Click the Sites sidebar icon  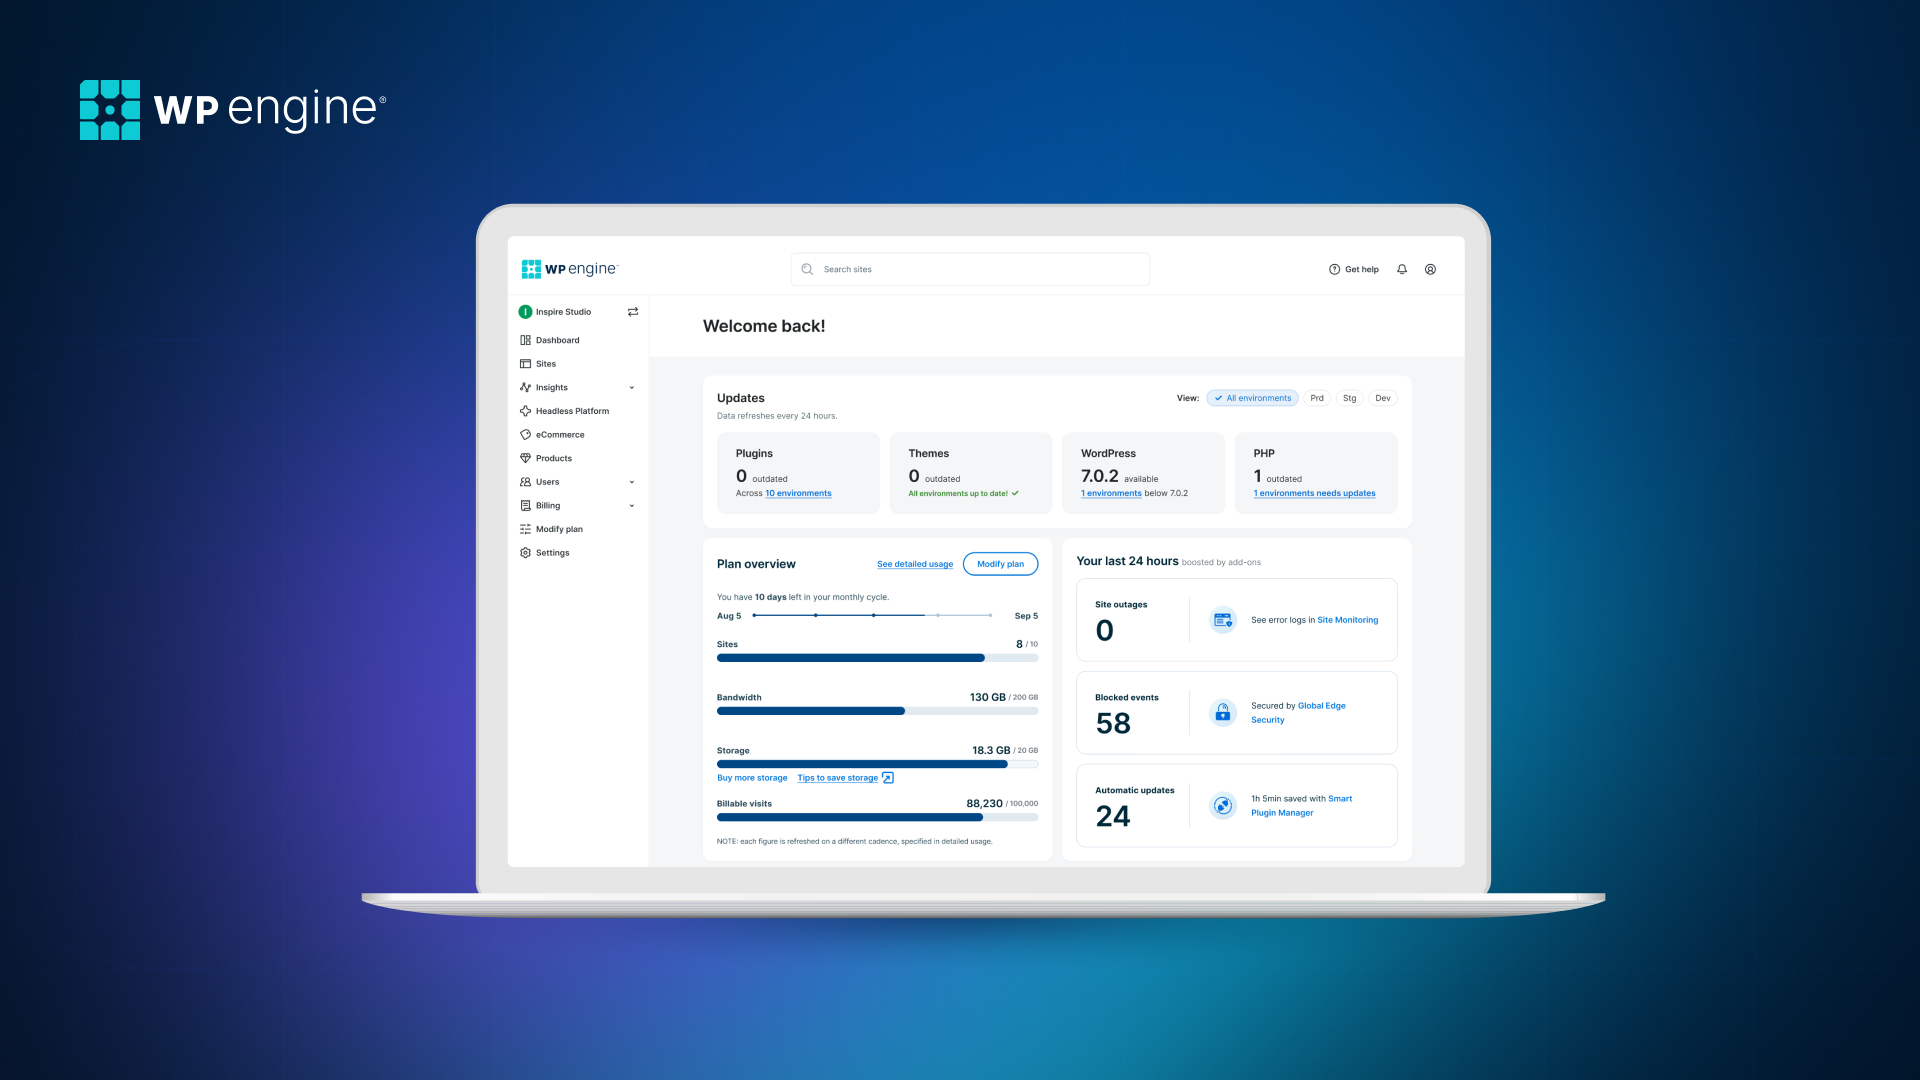click(x=525, y=364)
